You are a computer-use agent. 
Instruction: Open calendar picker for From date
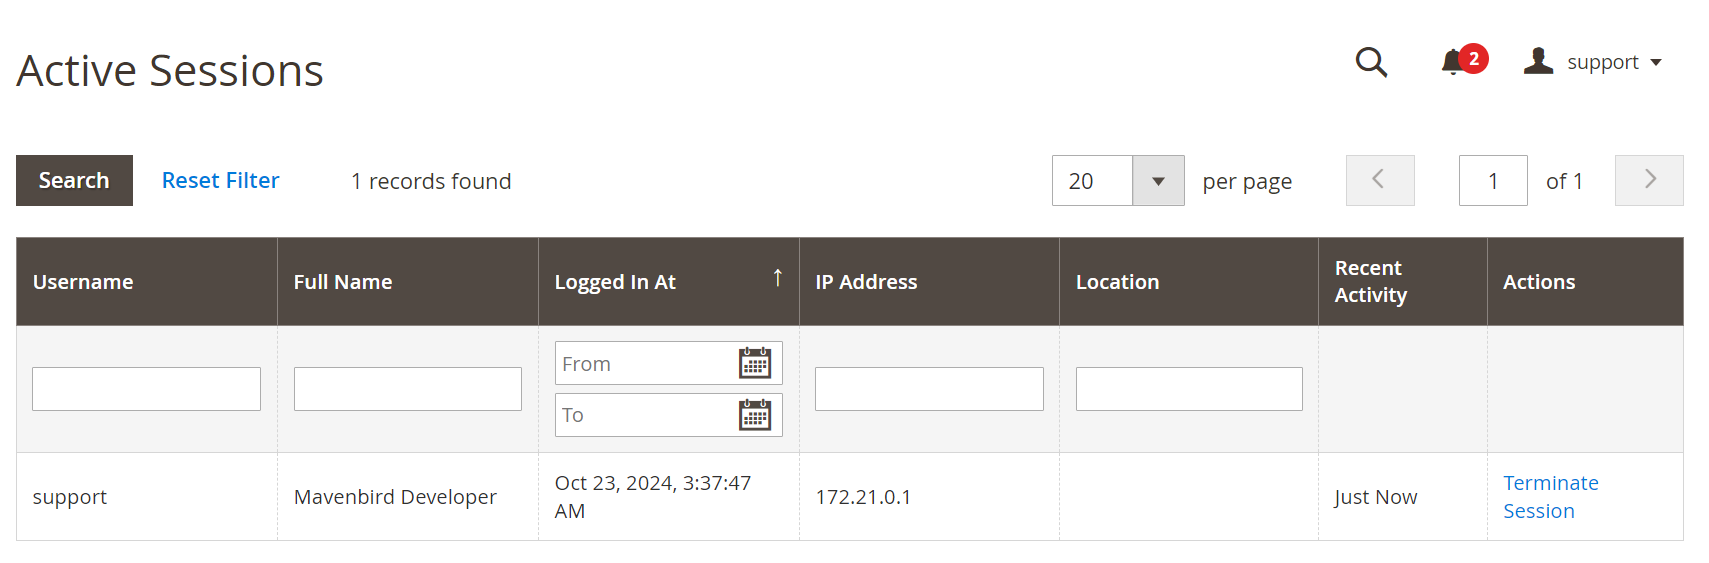point(755,363)
